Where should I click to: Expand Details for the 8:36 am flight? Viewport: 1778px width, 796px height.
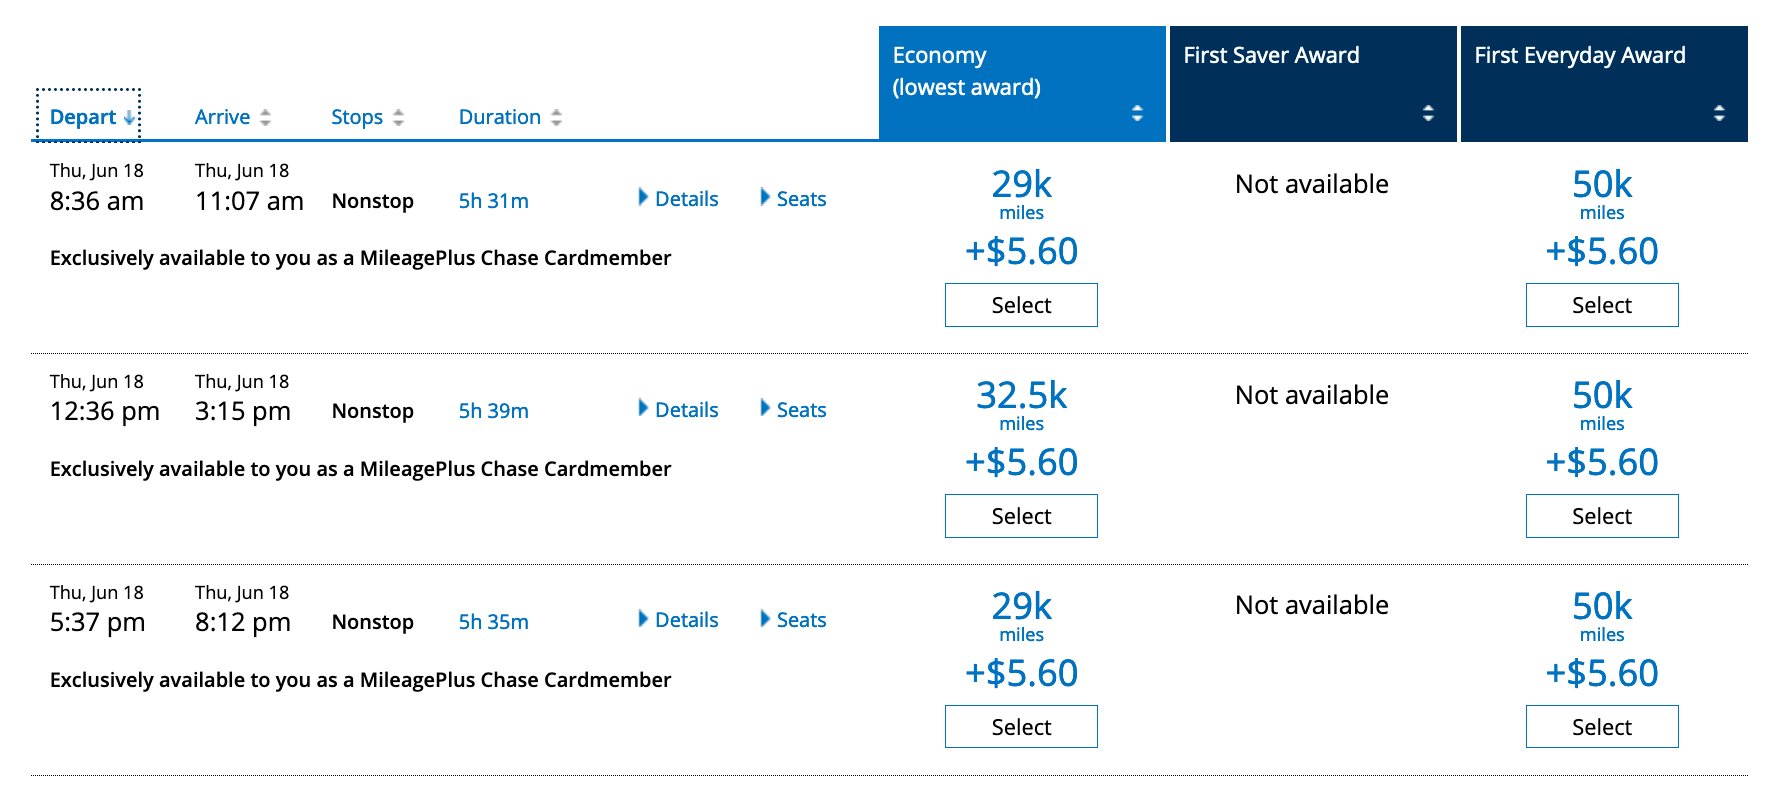coord(679,199)
